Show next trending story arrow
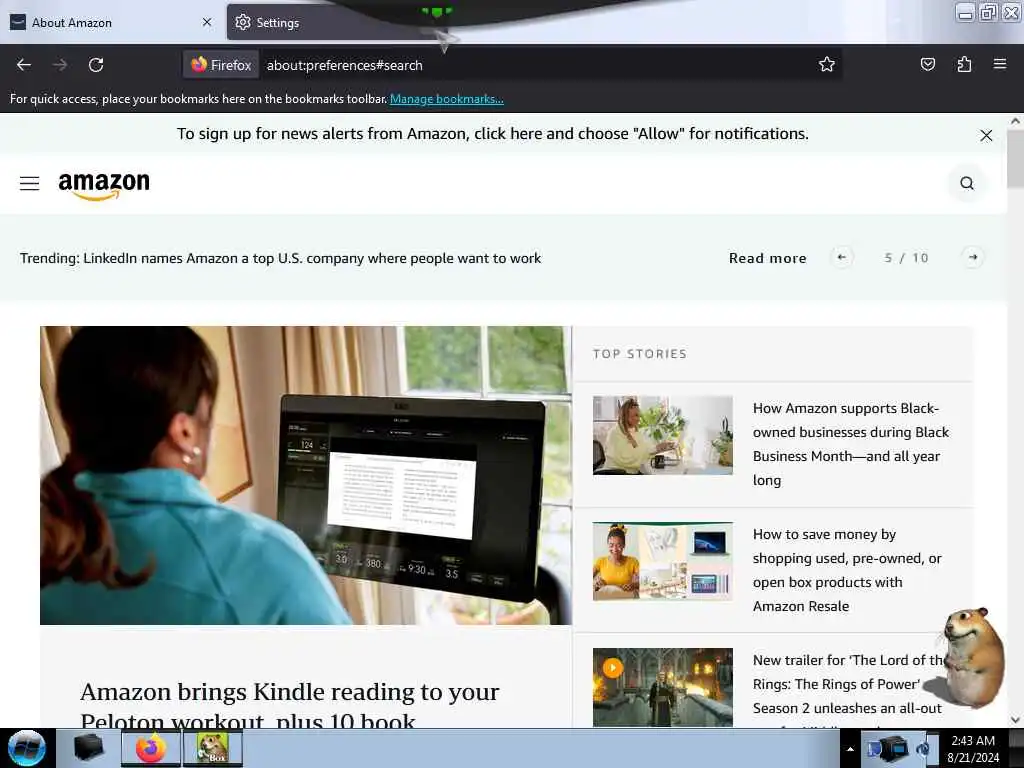Screen dimensions: 1024x768 pyautogui.click(x=972, y=257)
